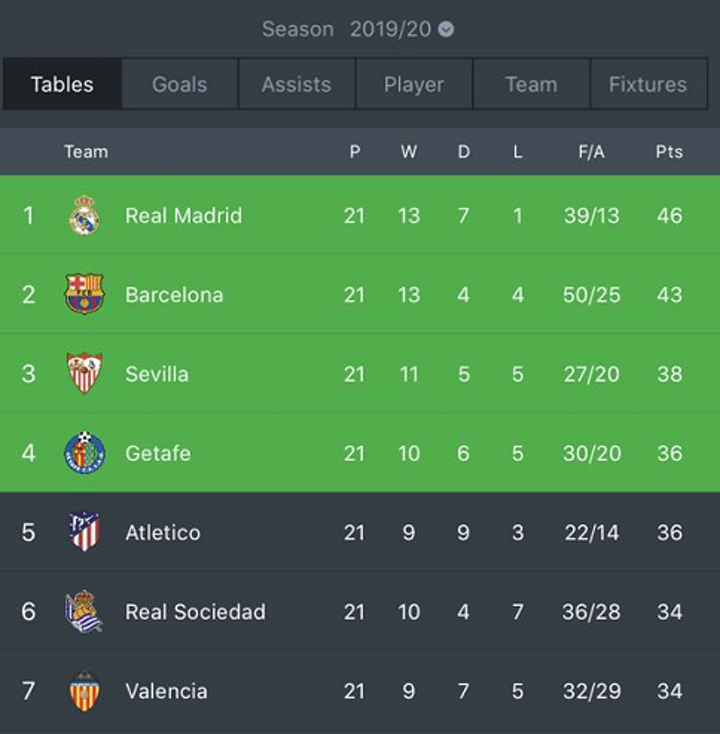Click the Valencia club crest
Image resolution: width=720 pixels, height=734 pixels.
[x=84, y=691]
